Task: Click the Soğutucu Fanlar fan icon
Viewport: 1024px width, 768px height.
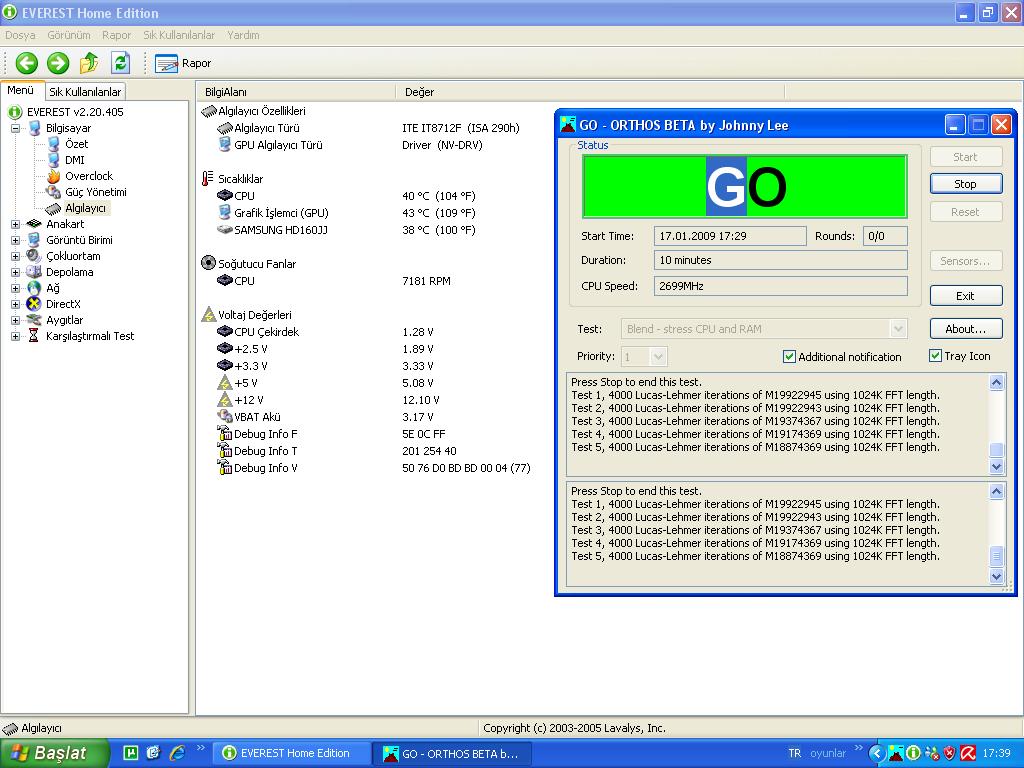Action: 208,263
